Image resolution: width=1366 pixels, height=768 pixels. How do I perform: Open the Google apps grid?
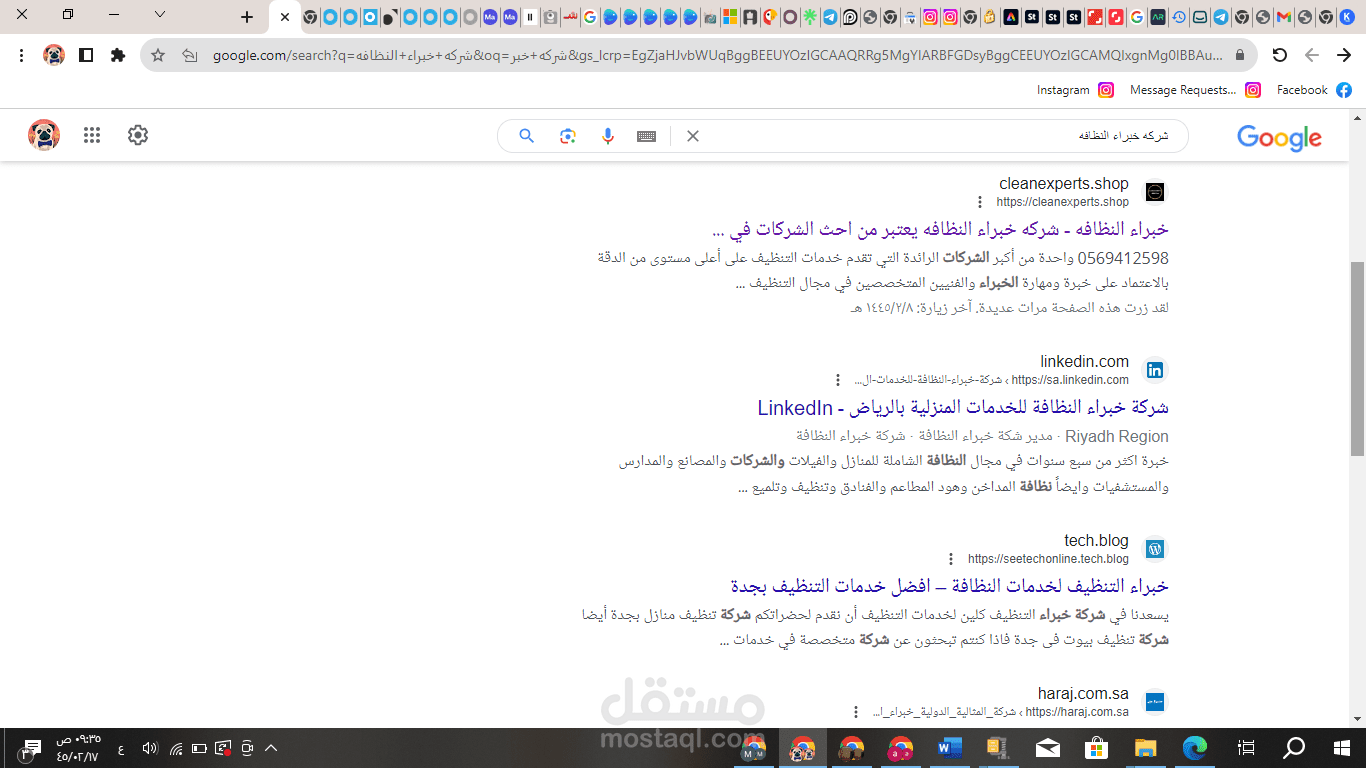click(x=92, y=135)
